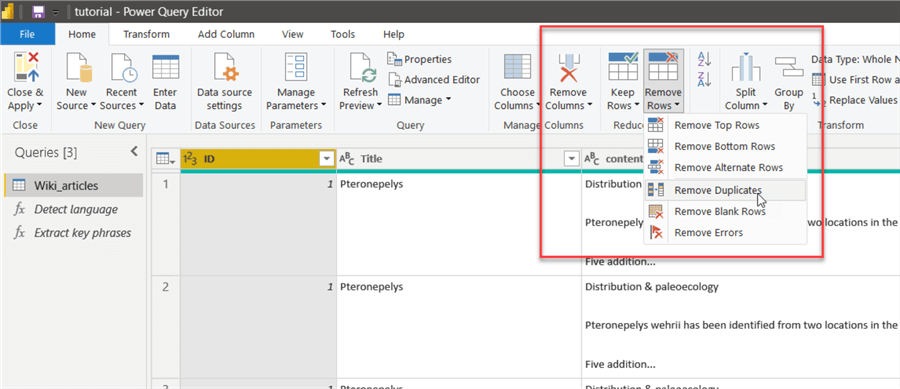Switch to the Add Column tab
The height and width of the screenshot is (389, 900).
tap(226, 34)
